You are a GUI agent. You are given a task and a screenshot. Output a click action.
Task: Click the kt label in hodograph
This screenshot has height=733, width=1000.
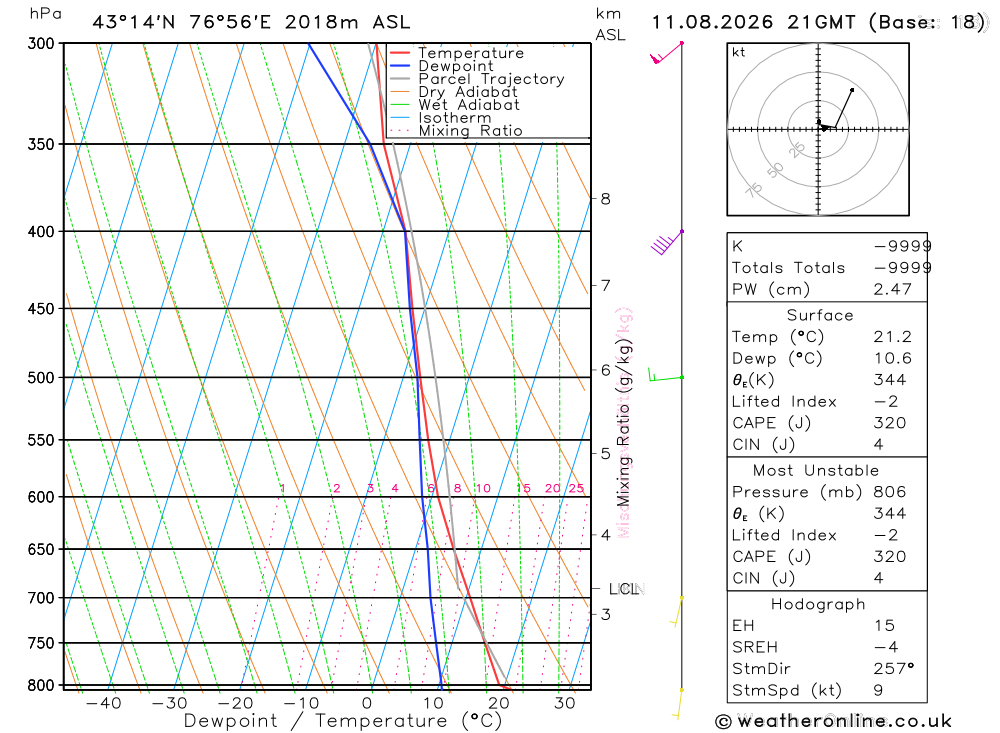[x=739, y=52]
